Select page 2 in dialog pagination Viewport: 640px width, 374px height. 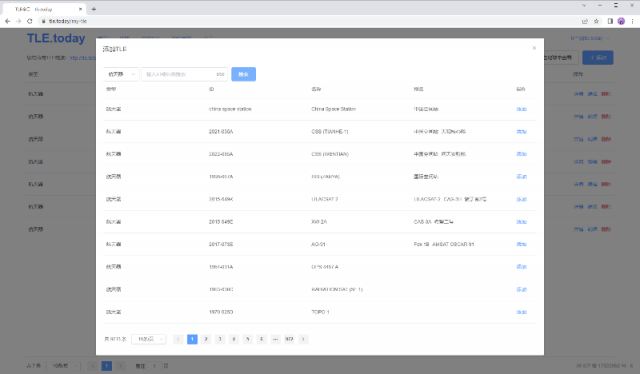click(x=206, y=339)
